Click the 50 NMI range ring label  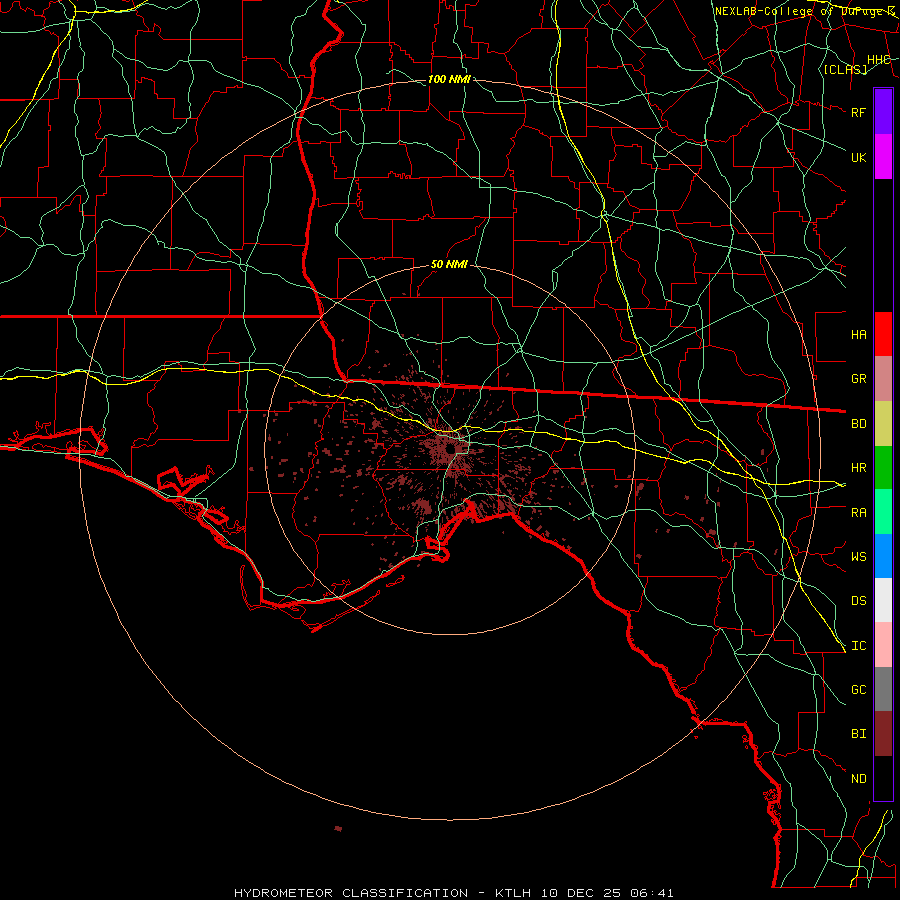coord(449,265)
